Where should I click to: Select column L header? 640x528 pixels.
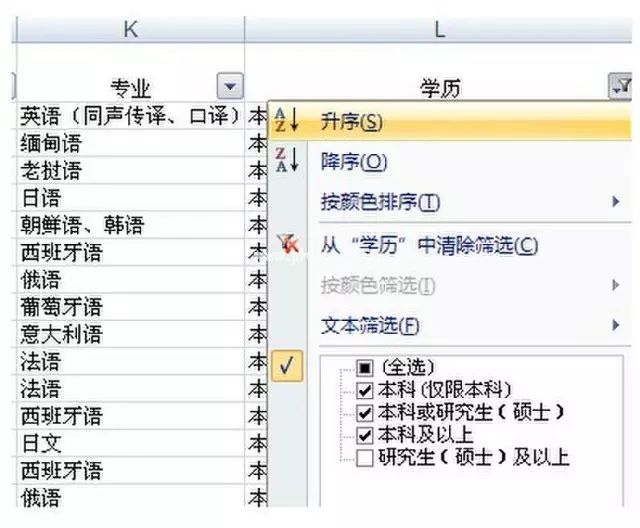pyautogui.click(x=439, y=30)
